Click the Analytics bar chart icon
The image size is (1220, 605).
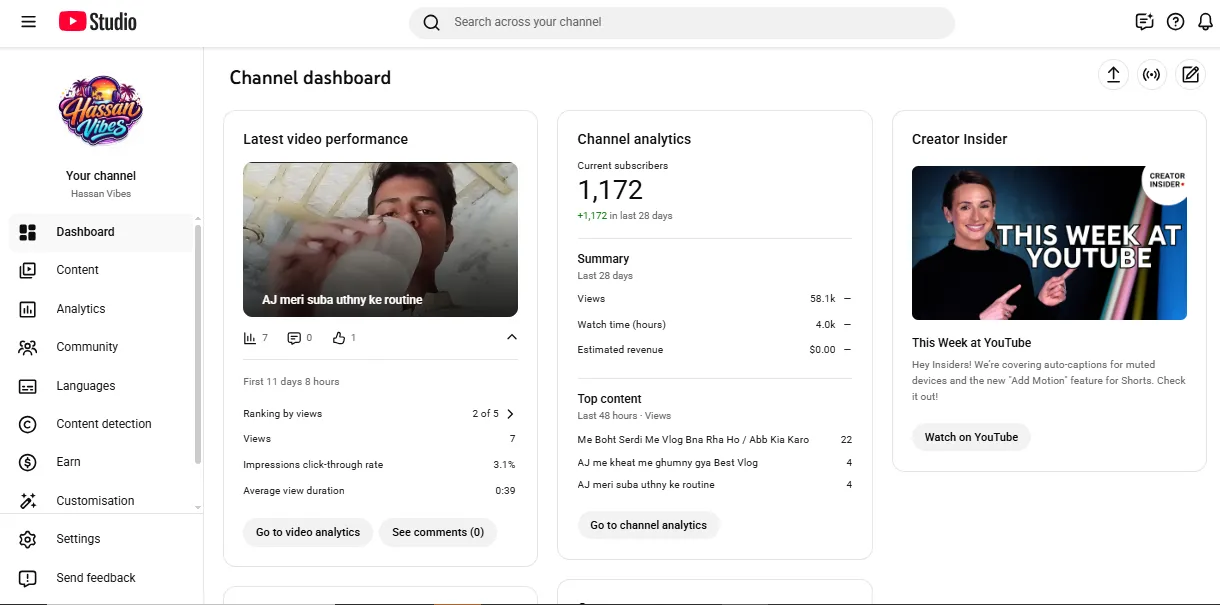pos(28,309)
